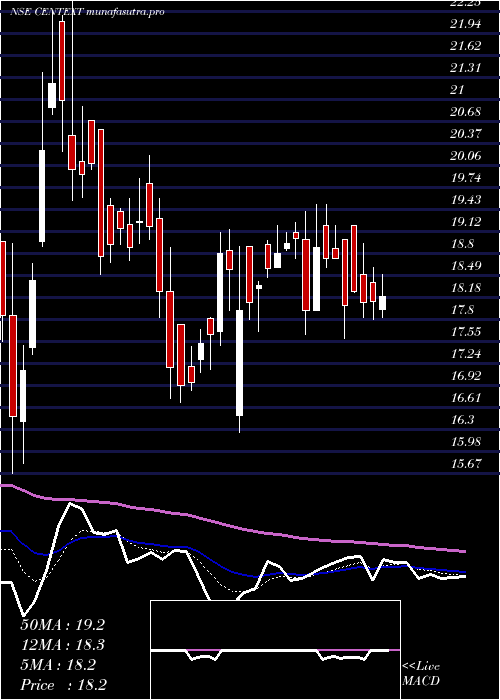
Task: Click the Live MACD inset chart
Action: tap(275, 650)
